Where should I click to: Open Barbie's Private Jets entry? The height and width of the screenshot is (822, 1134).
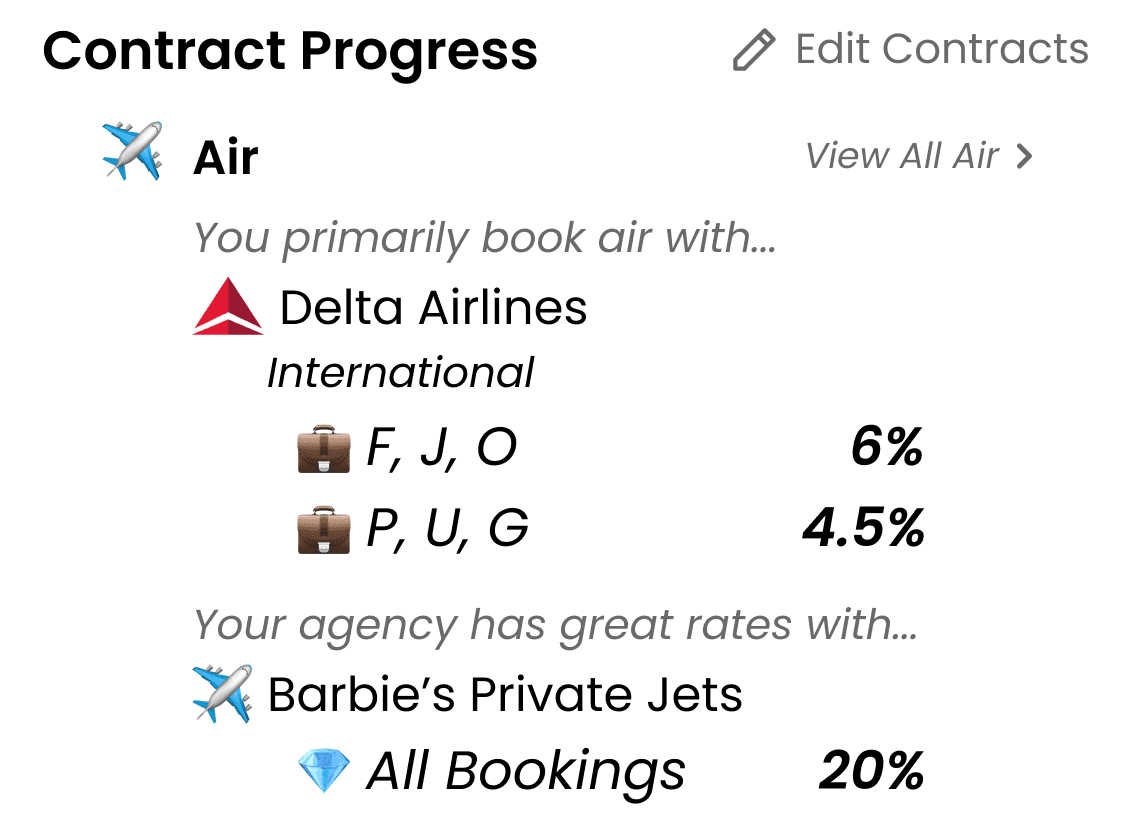[x=505, y=694]
